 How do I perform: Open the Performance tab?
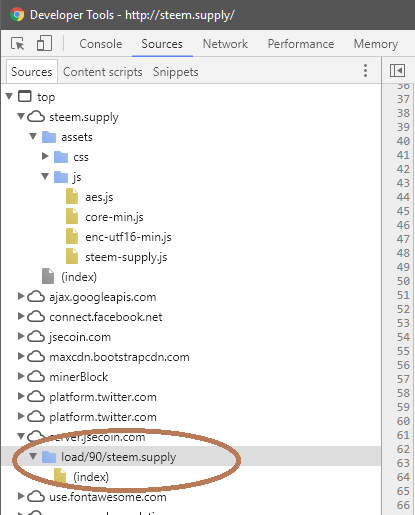(301, 44)
